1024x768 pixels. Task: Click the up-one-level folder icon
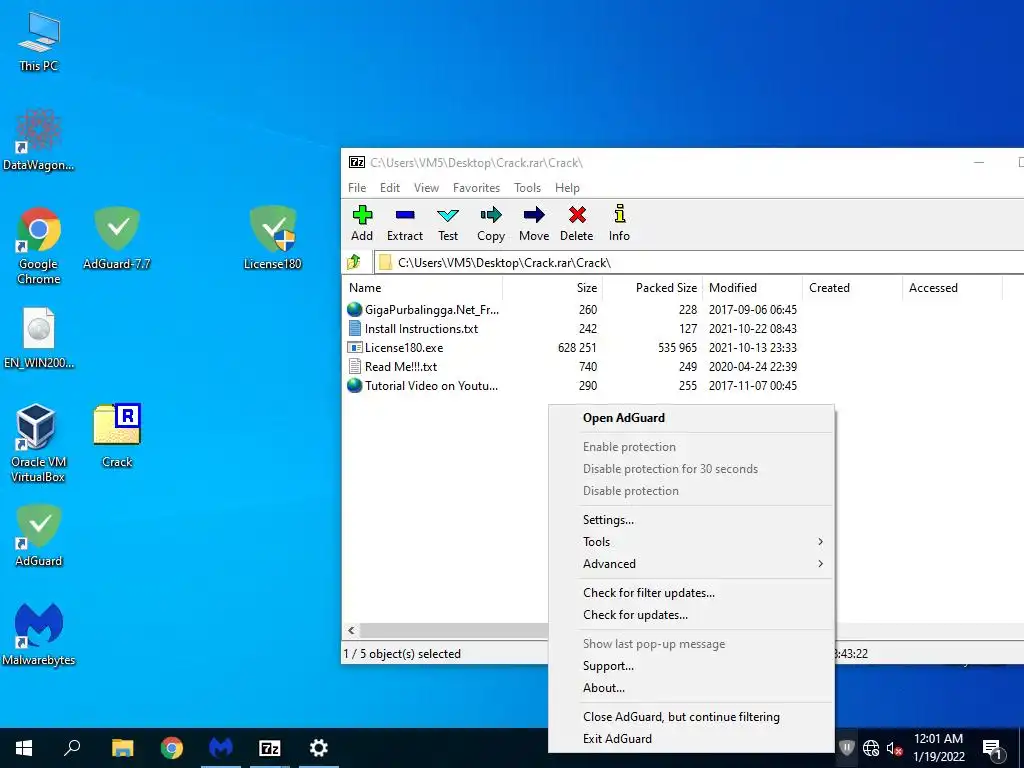pos(354,263)
